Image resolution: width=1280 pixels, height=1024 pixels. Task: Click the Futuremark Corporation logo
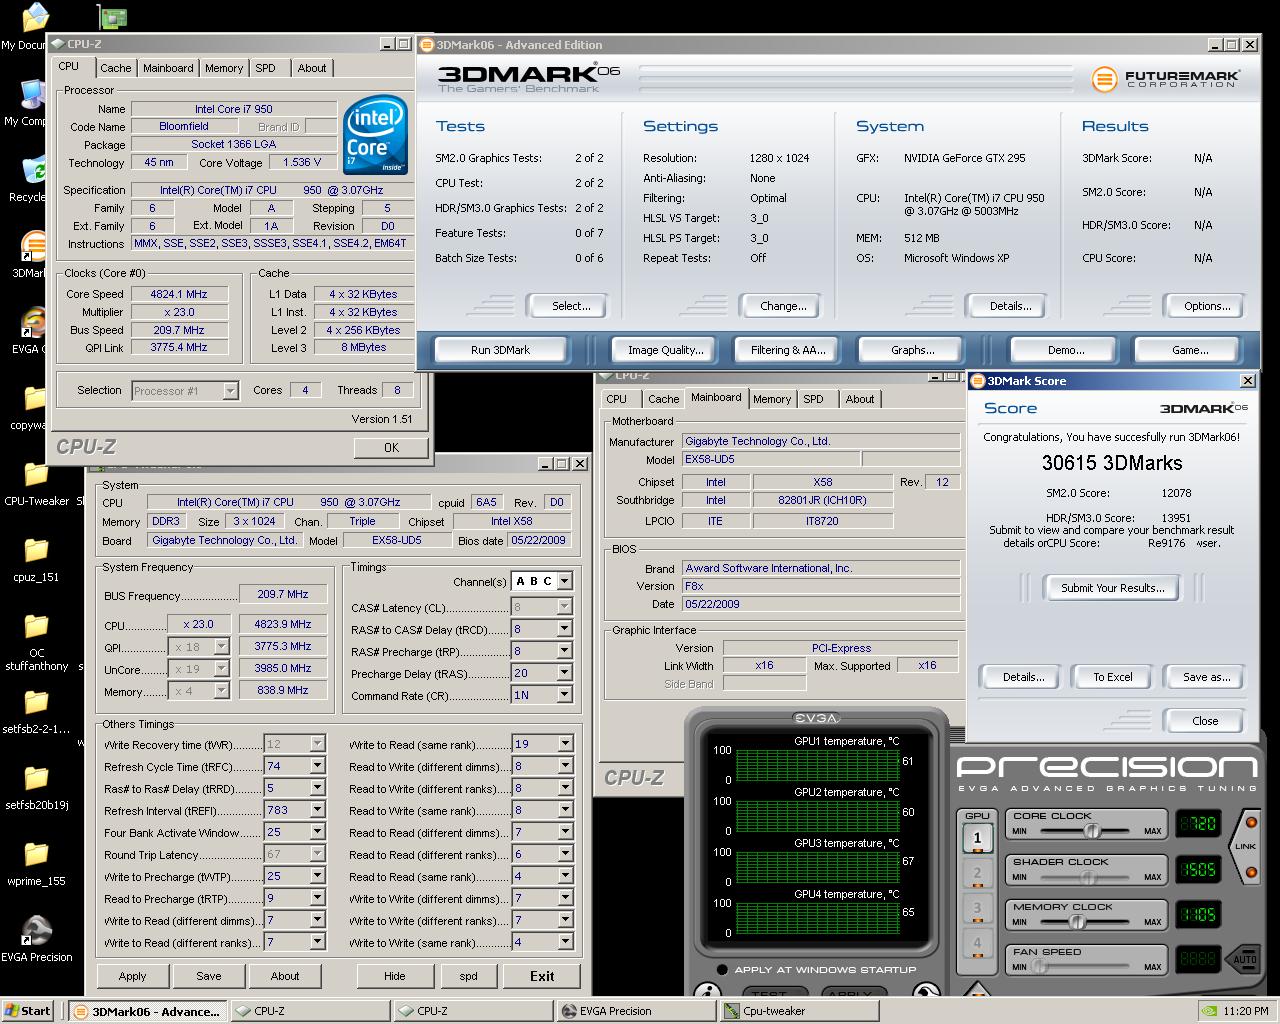point(1165,79)
